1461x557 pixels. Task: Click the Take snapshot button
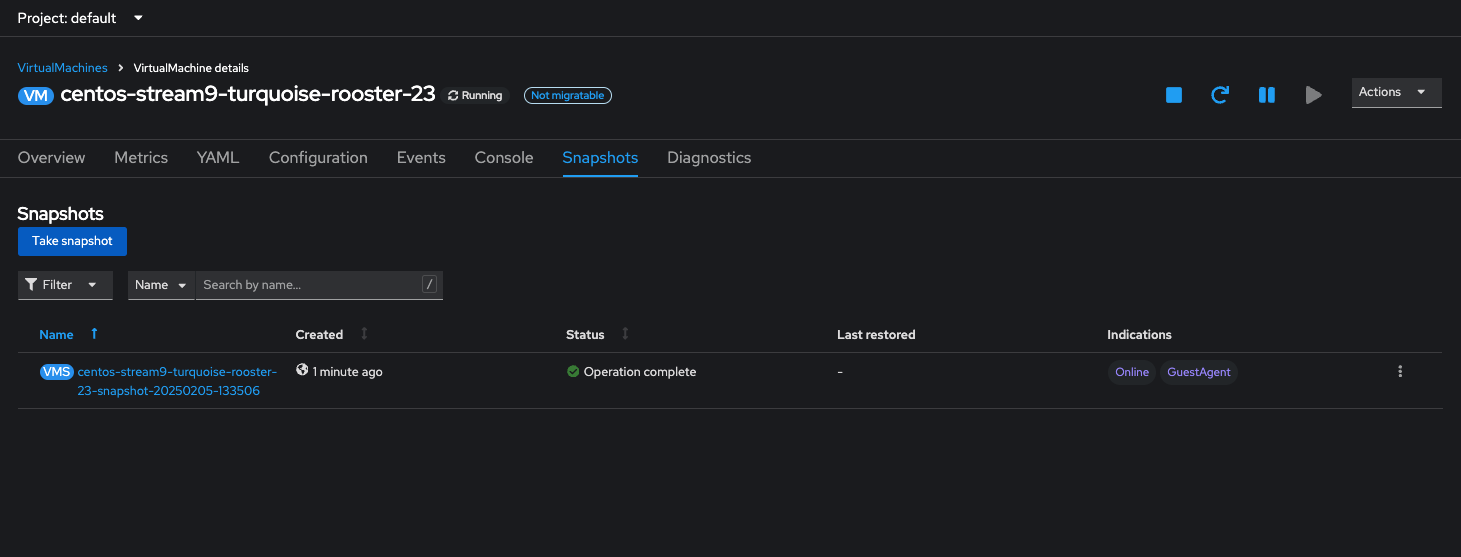pos(72,241)
